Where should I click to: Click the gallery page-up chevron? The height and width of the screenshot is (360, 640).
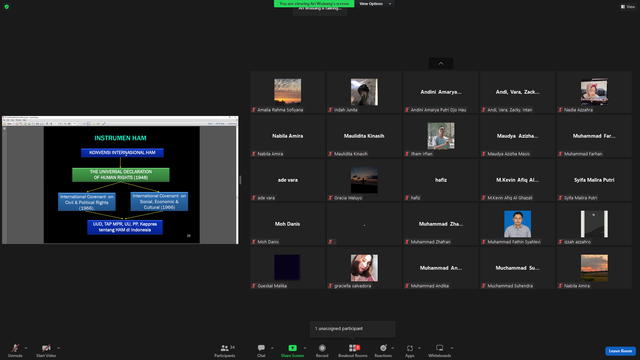(441, 63)
